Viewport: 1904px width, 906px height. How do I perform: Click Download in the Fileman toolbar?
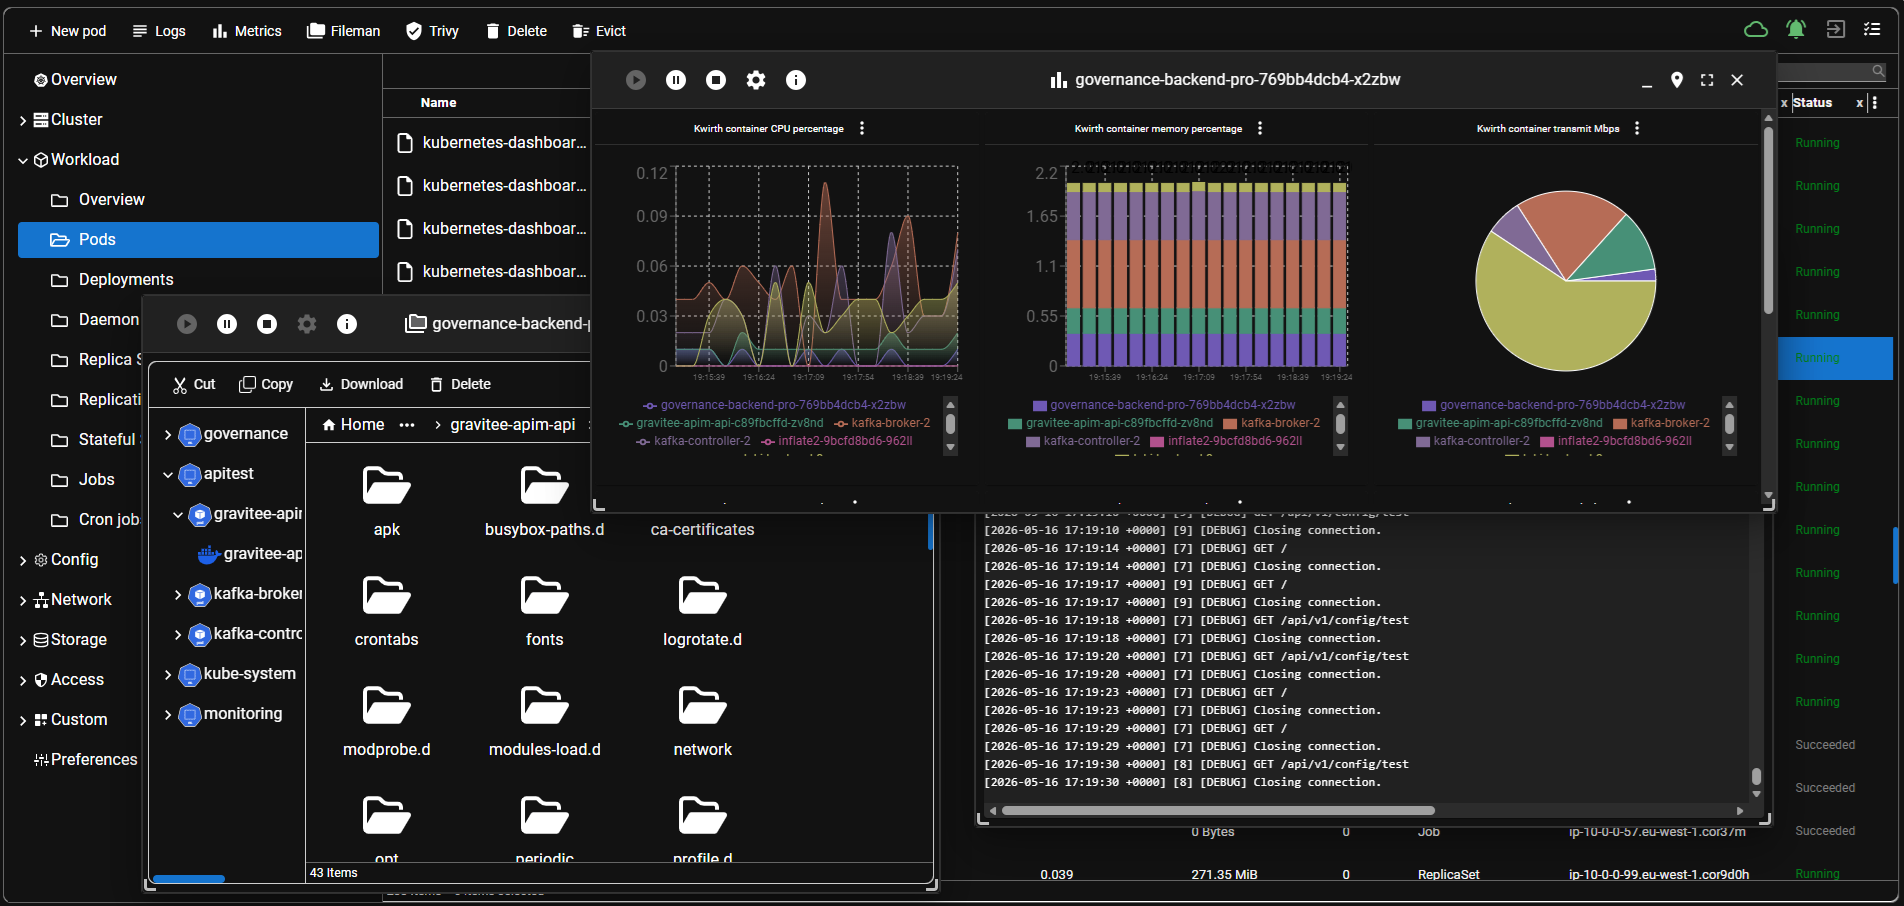[361, 384]
